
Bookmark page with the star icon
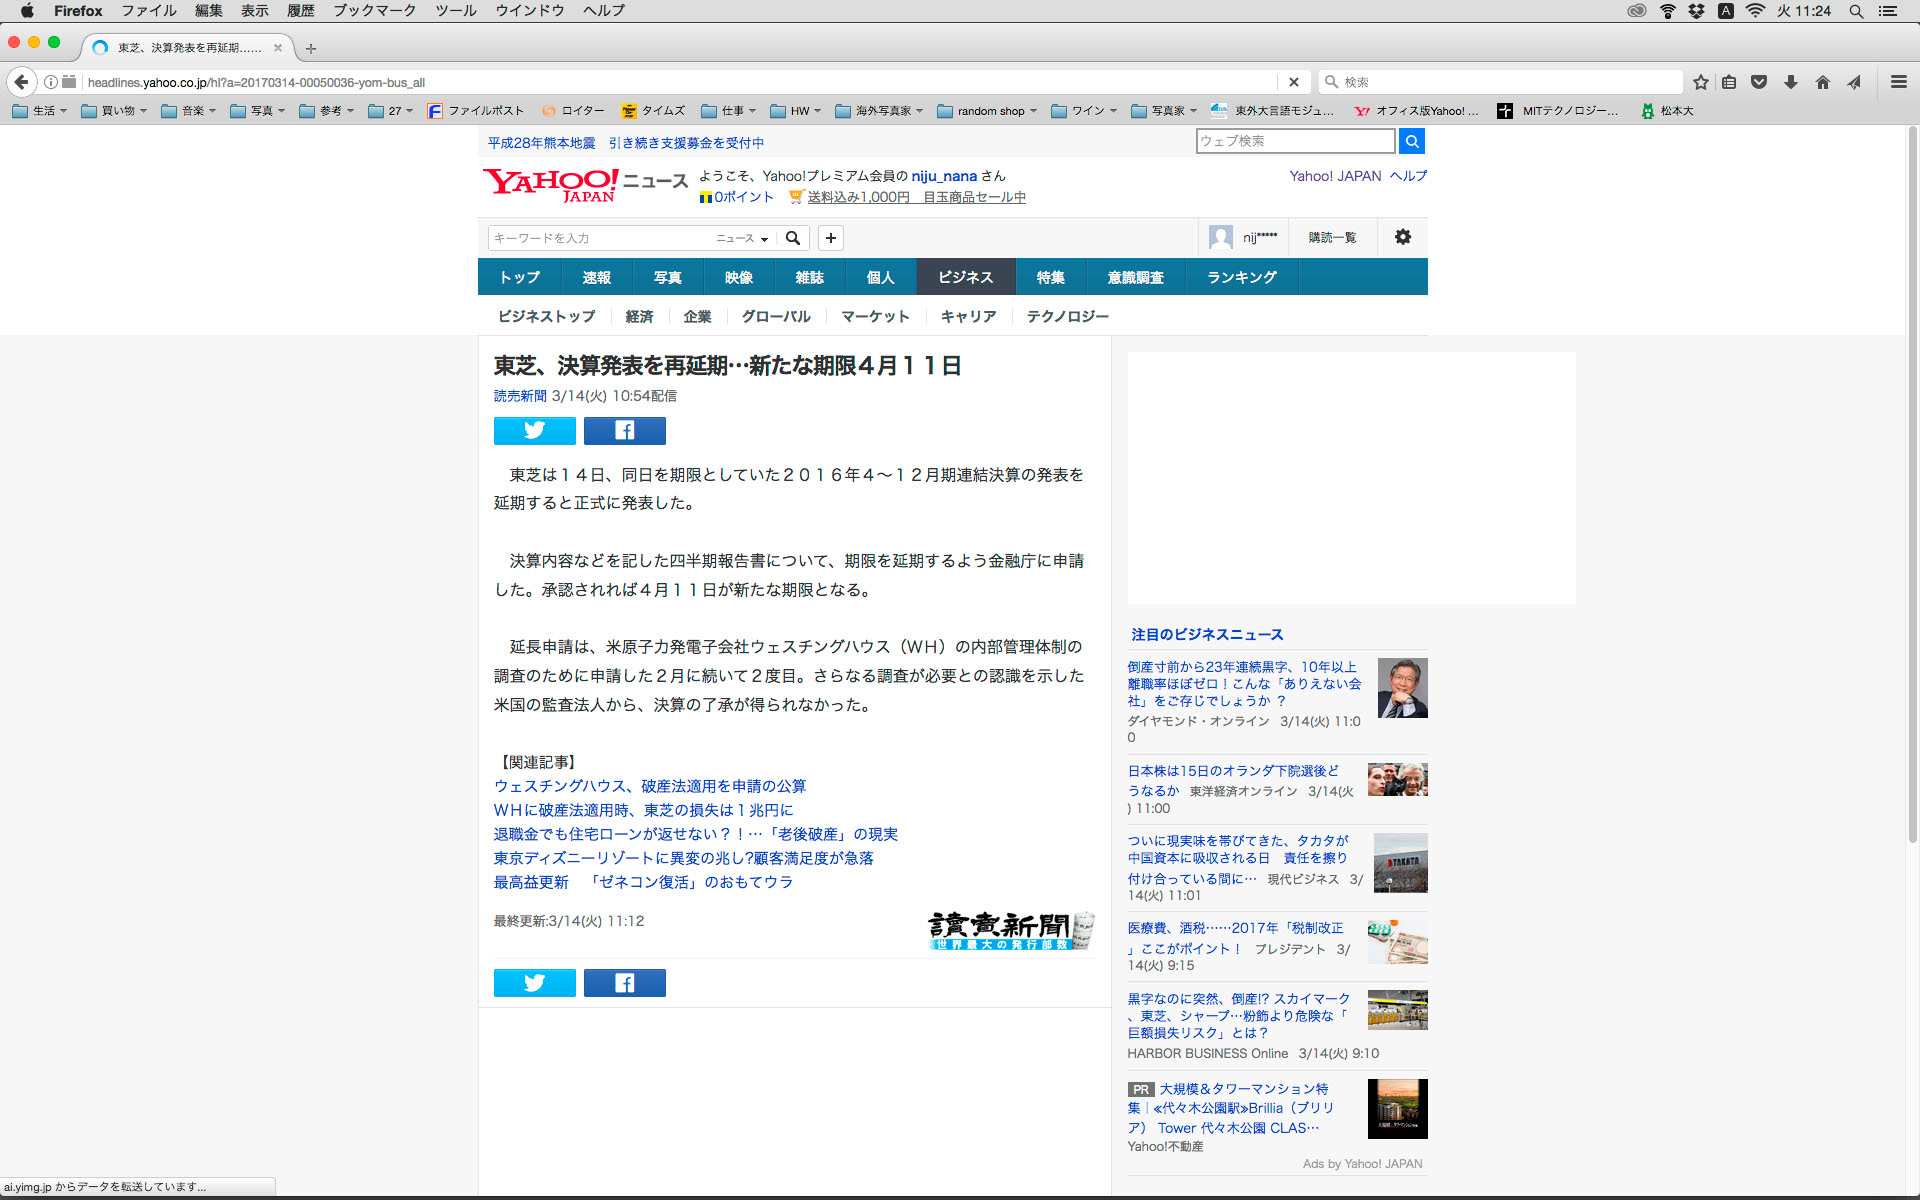click(1700, 82)
